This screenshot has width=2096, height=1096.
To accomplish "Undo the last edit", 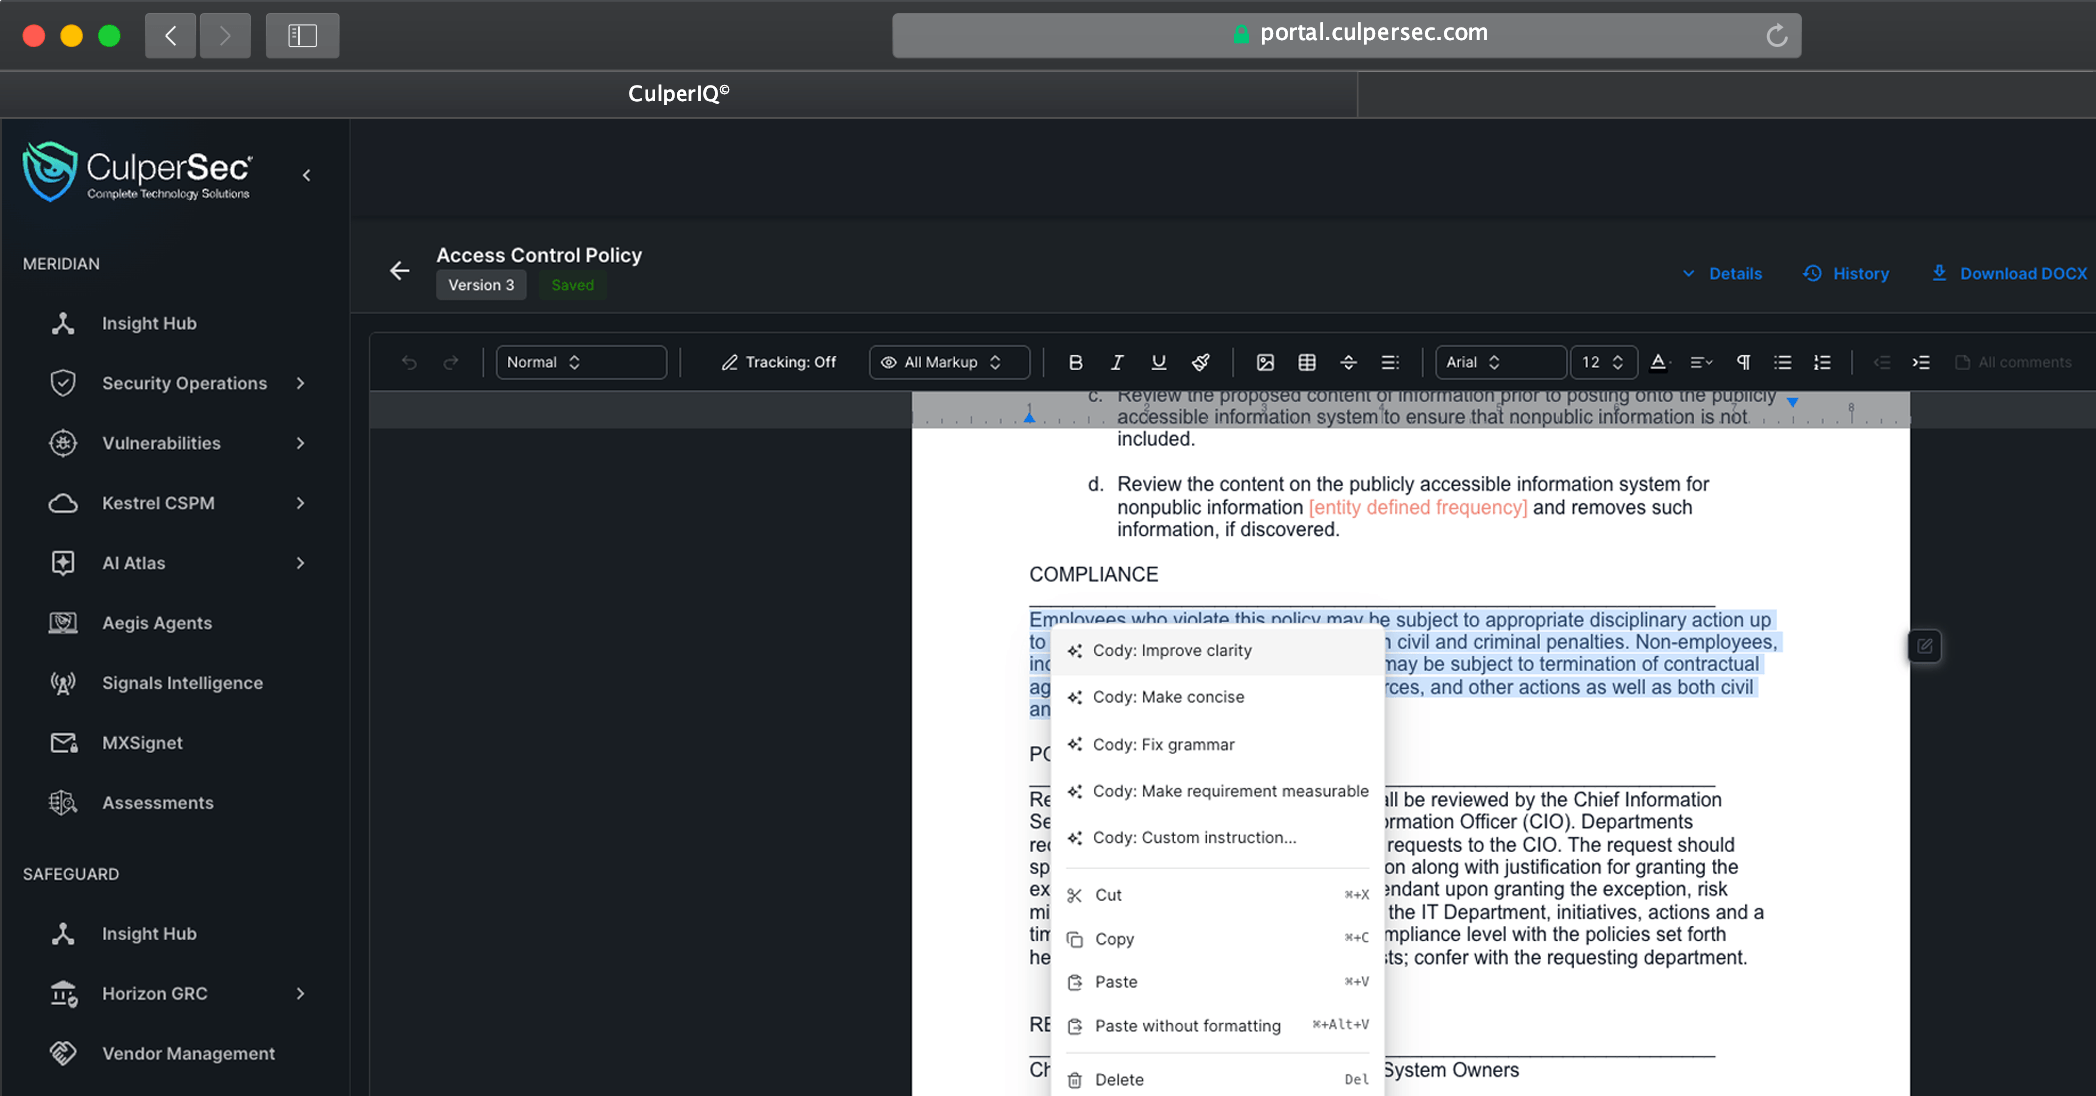I will pyautogui.click(x=409, y=362).
